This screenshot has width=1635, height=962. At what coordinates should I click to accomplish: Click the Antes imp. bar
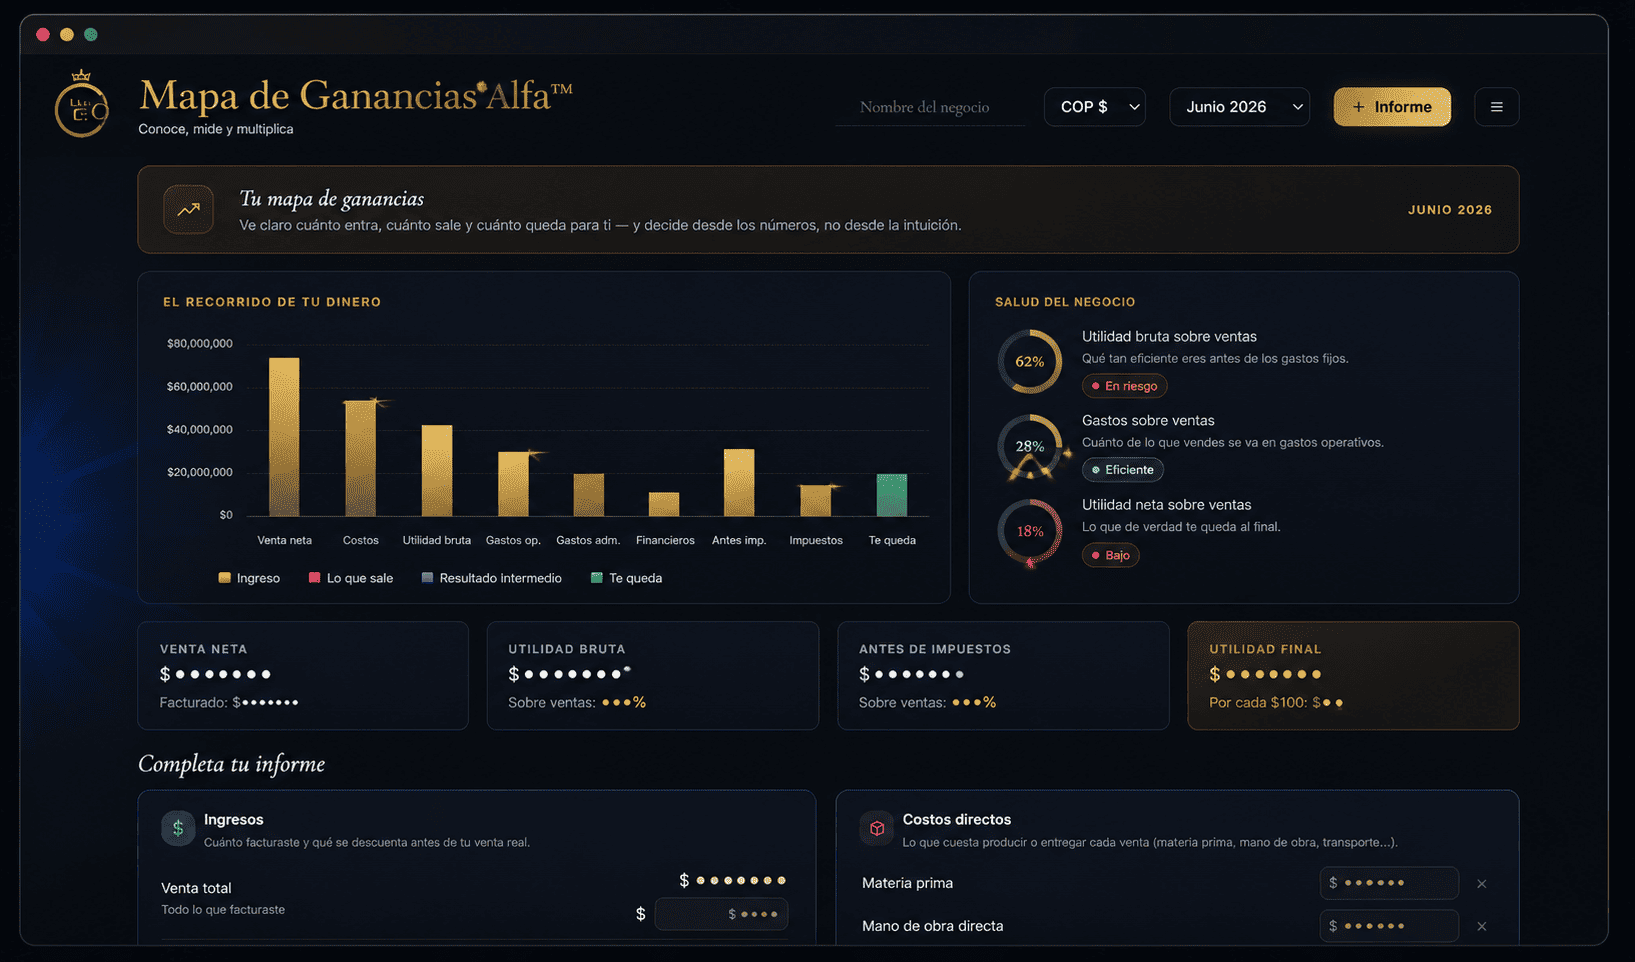739,483
